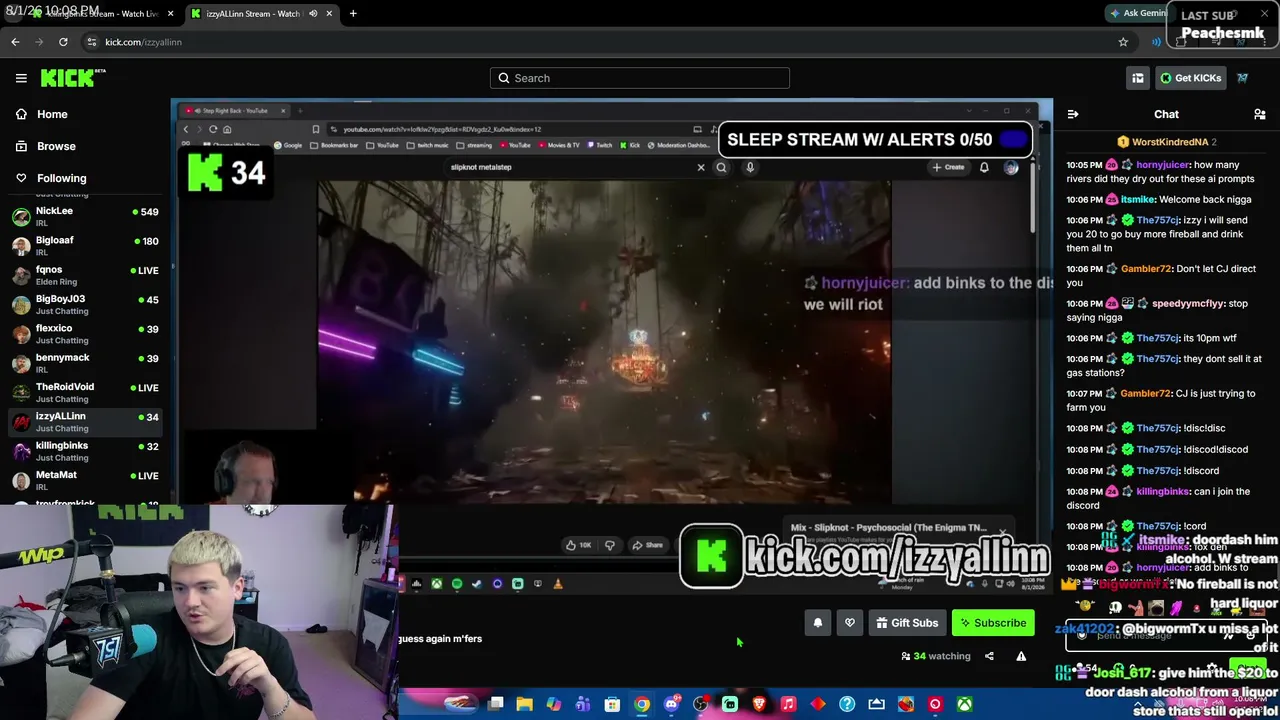Select the izzyALLinn Stream browser tab
1280x720 pixels.
coord(260,14)
